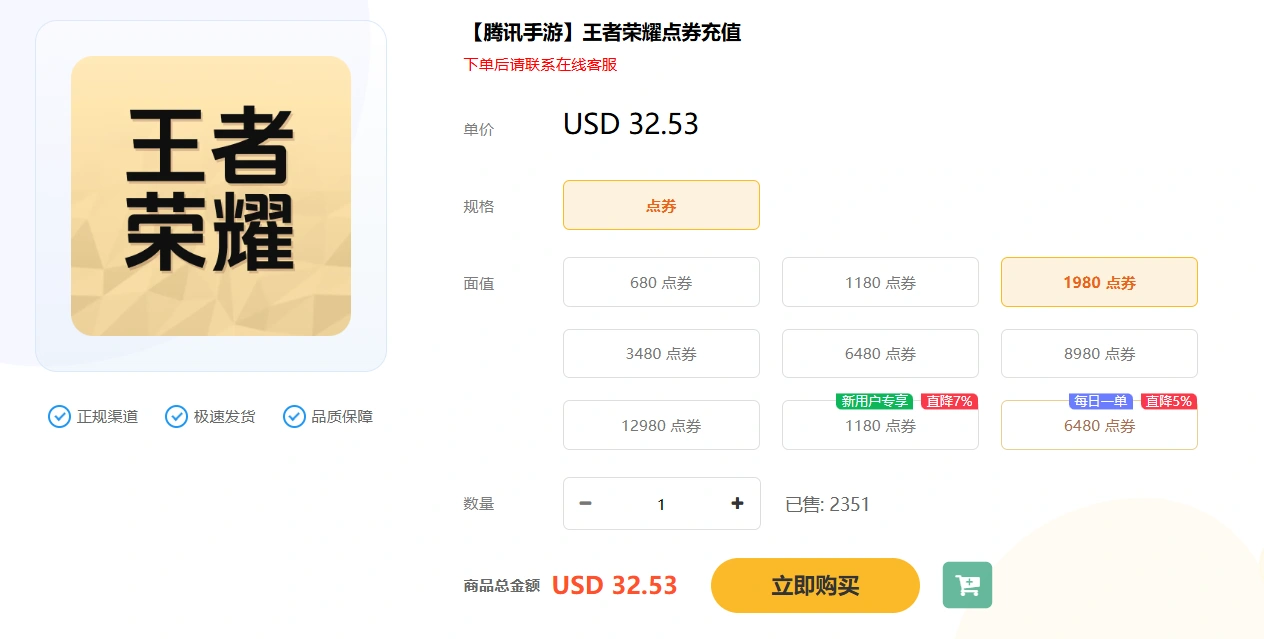
Task: Click the 立即购买 buy now button
Action: pyautogui.click(x=815, y=585)
